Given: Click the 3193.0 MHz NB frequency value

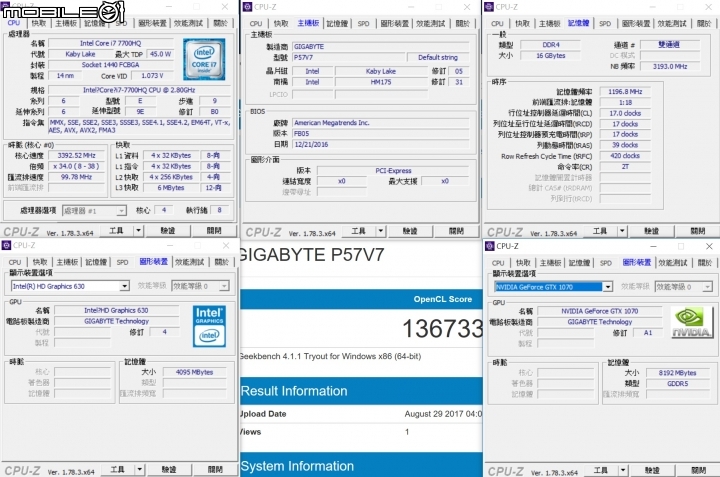Looking at the screenshot, I should pos(670,67).
